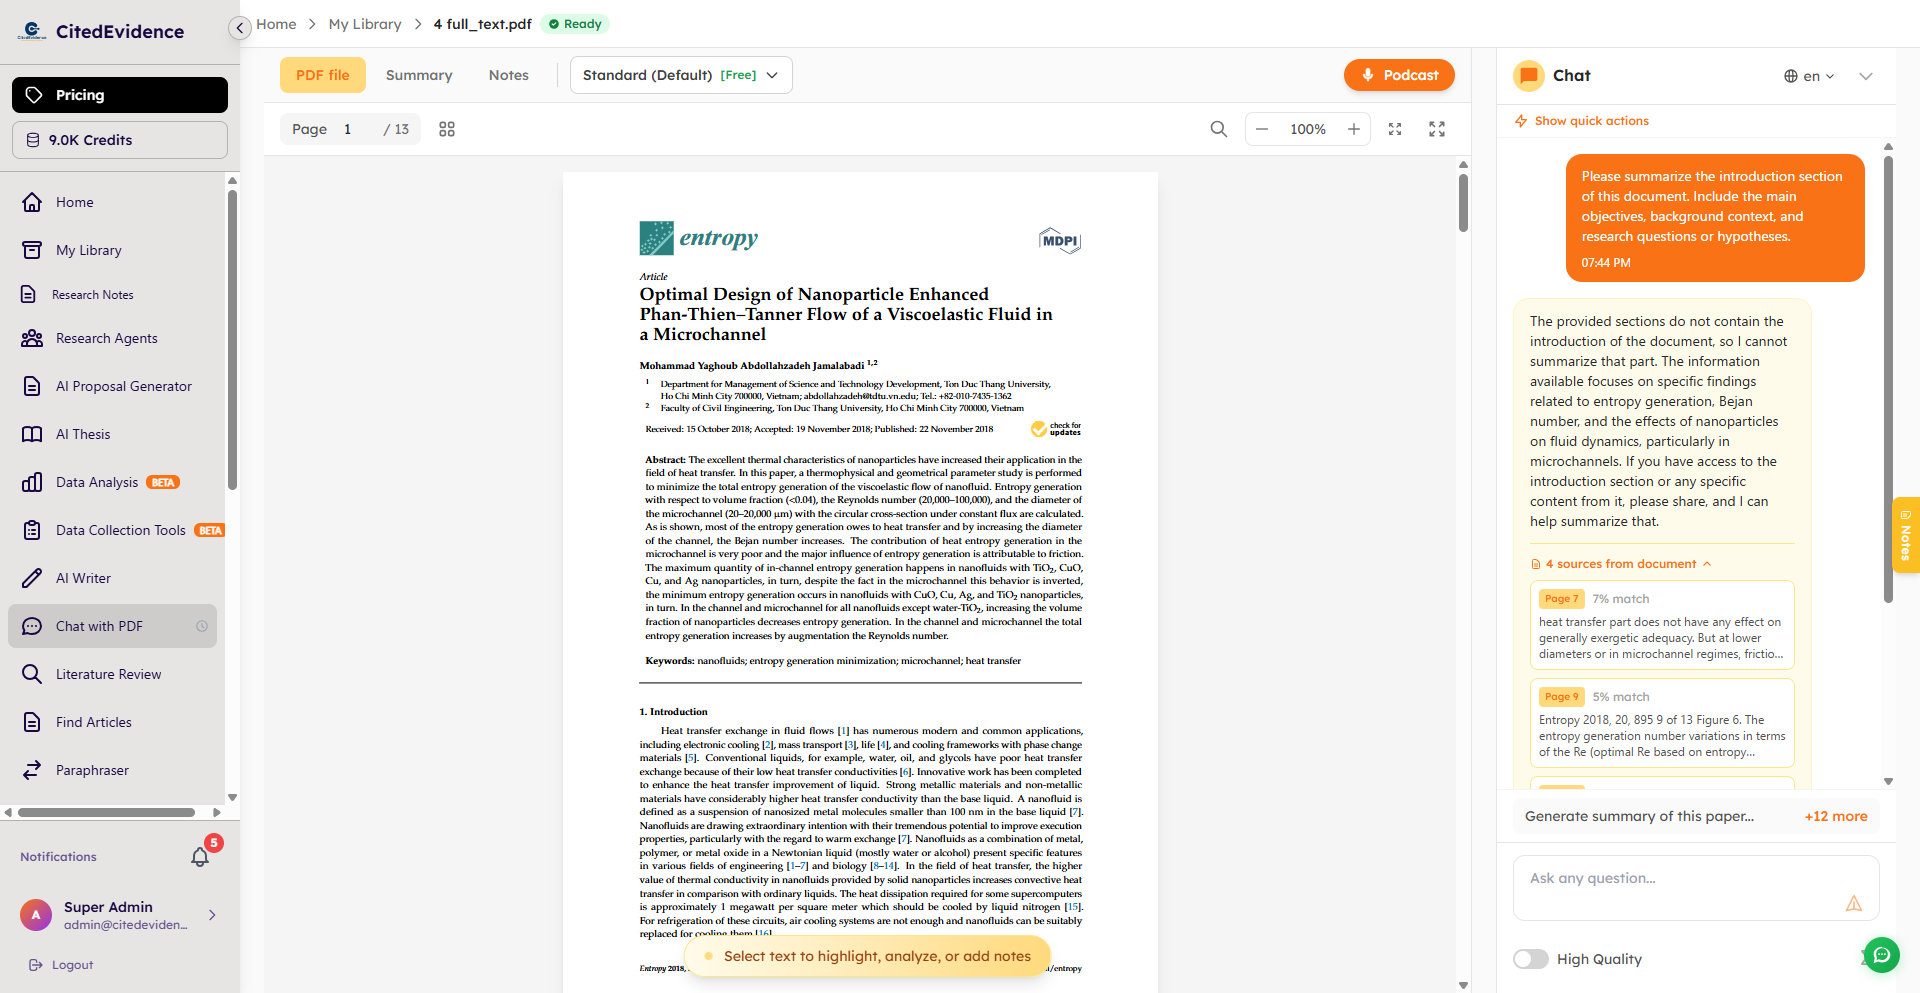Zoom in on the PDF document

tap(1353, 129)
